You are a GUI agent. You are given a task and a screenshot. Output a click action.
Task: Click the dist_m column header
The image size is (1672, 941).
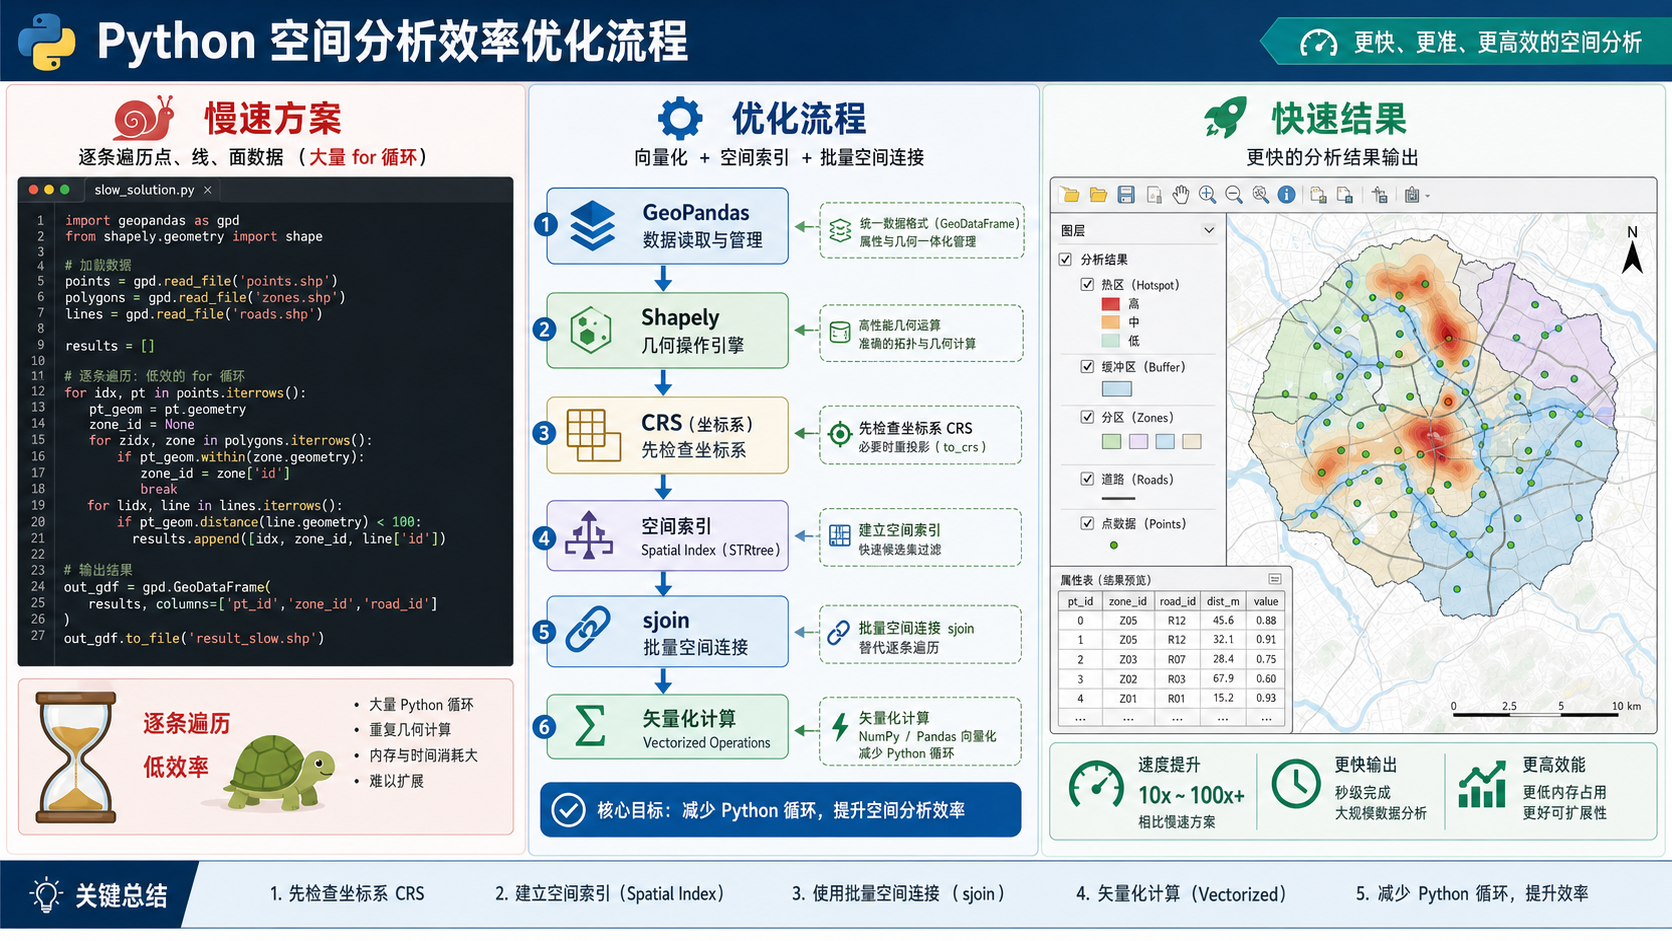pyautogui.click(x=1223, y=601)
